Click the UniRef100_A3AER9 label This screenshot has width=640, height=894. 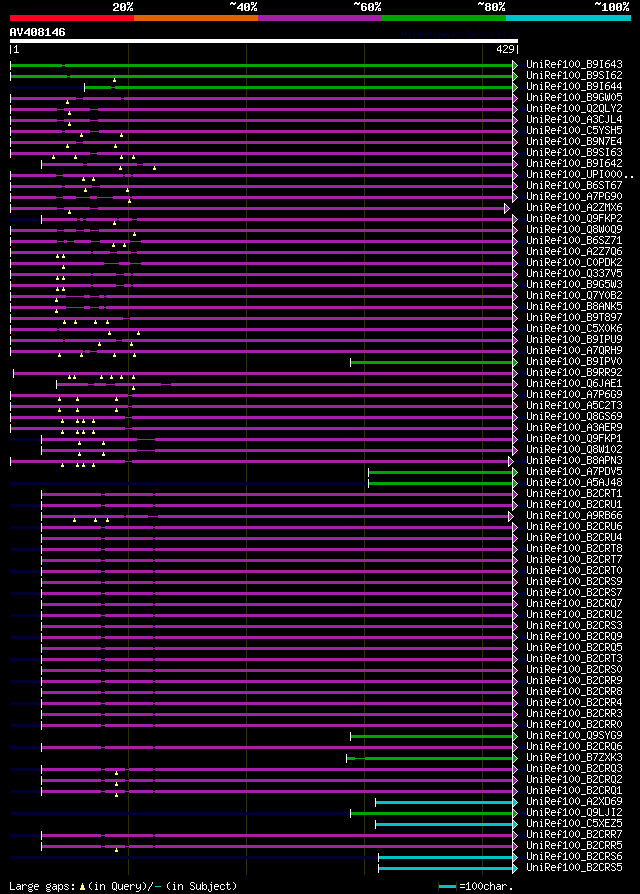(574, 428)
